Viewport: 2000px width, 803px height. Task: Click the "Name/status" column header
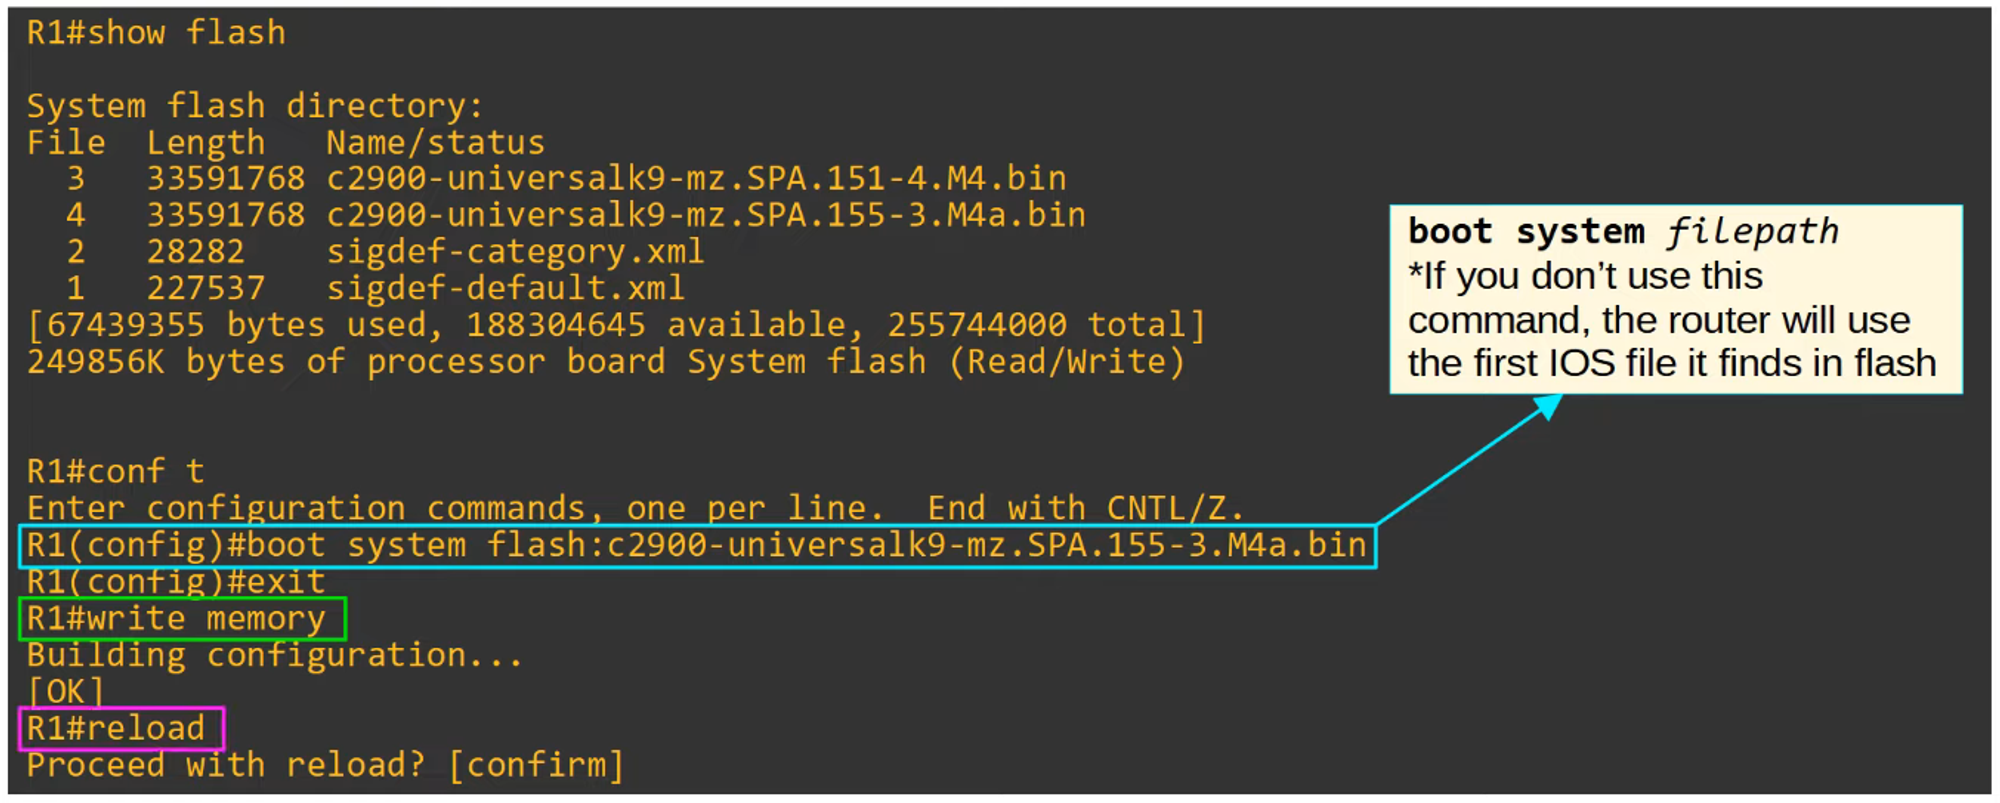coord(435,143)
